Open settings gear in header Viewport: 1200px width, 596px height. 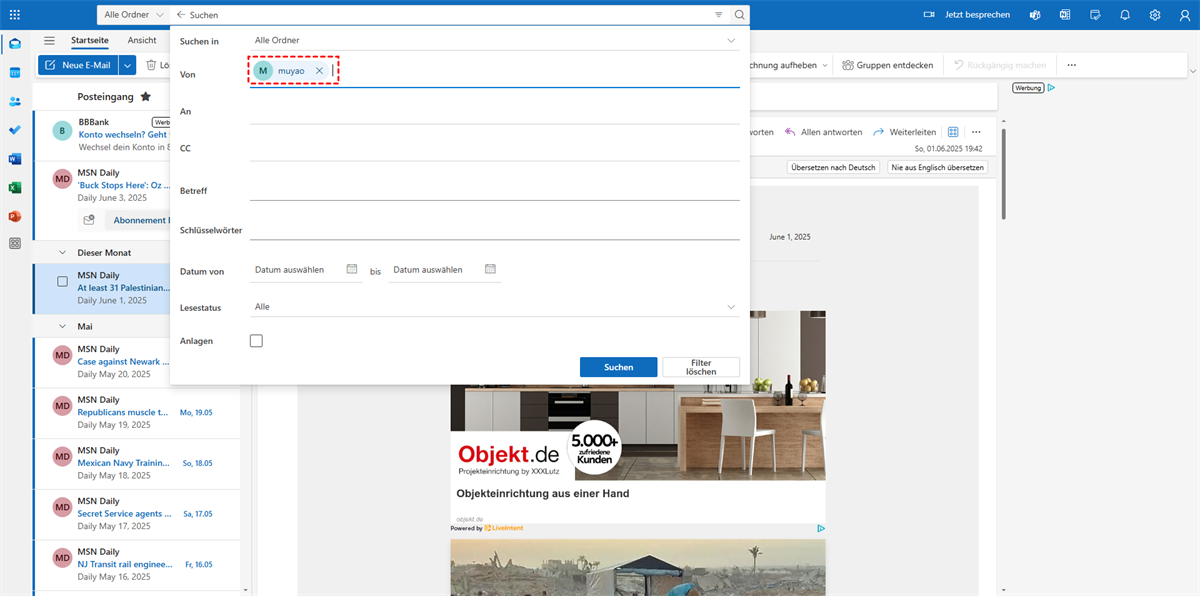tap(1155, 15)
